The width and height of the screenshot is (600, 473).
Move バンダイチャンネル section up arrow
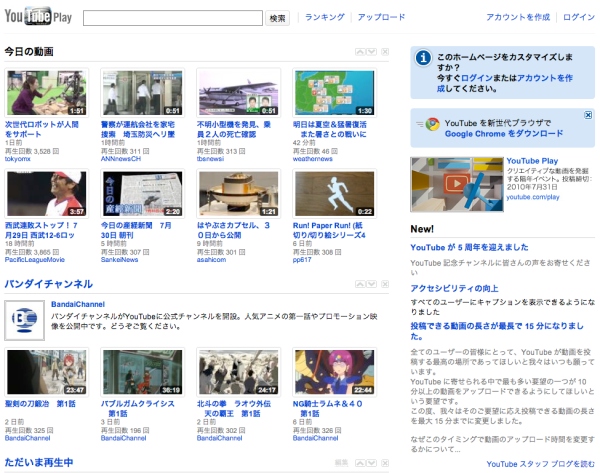(360, 284)
